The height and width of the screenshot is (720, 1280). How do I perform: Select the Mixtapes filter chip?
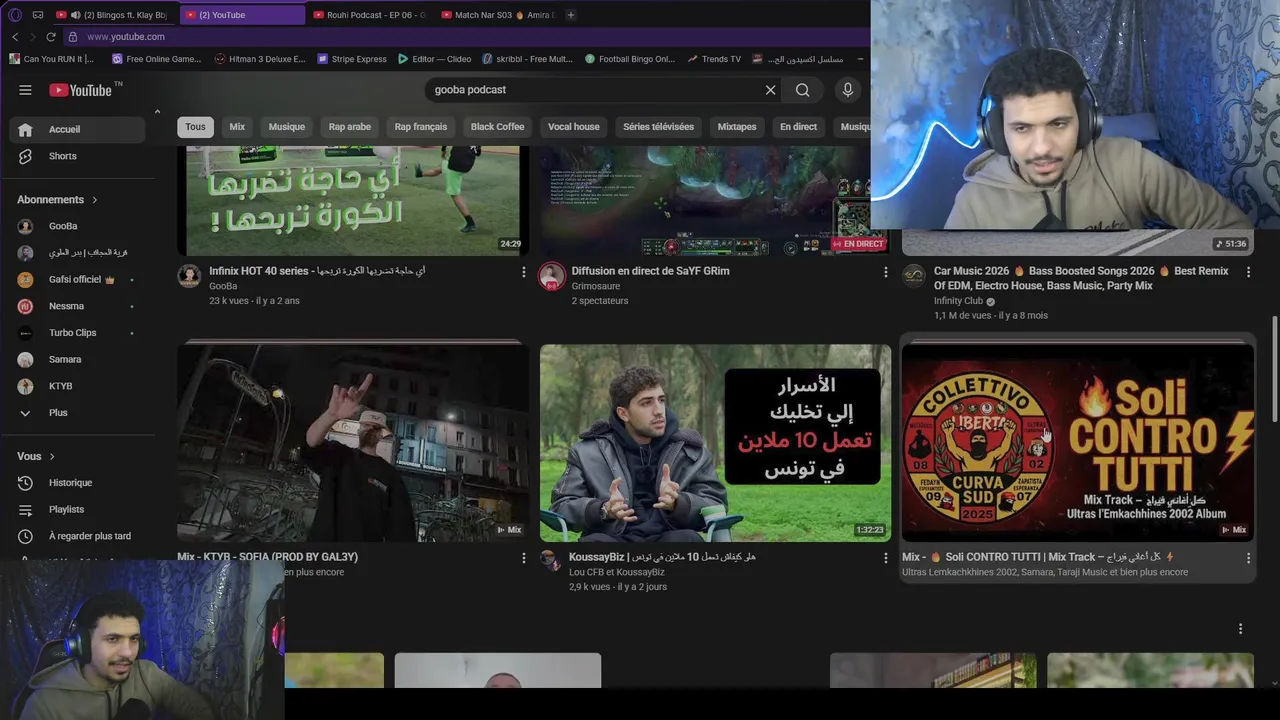(737, 127)
